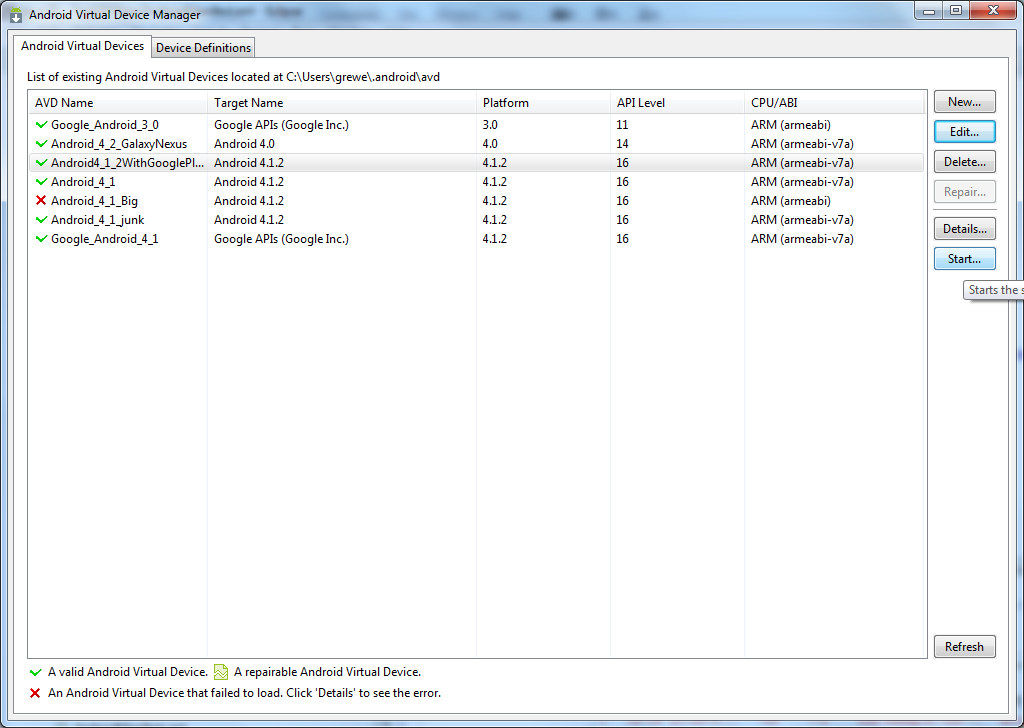Click the green checkmark beside Google_Android_3_0

41,125
